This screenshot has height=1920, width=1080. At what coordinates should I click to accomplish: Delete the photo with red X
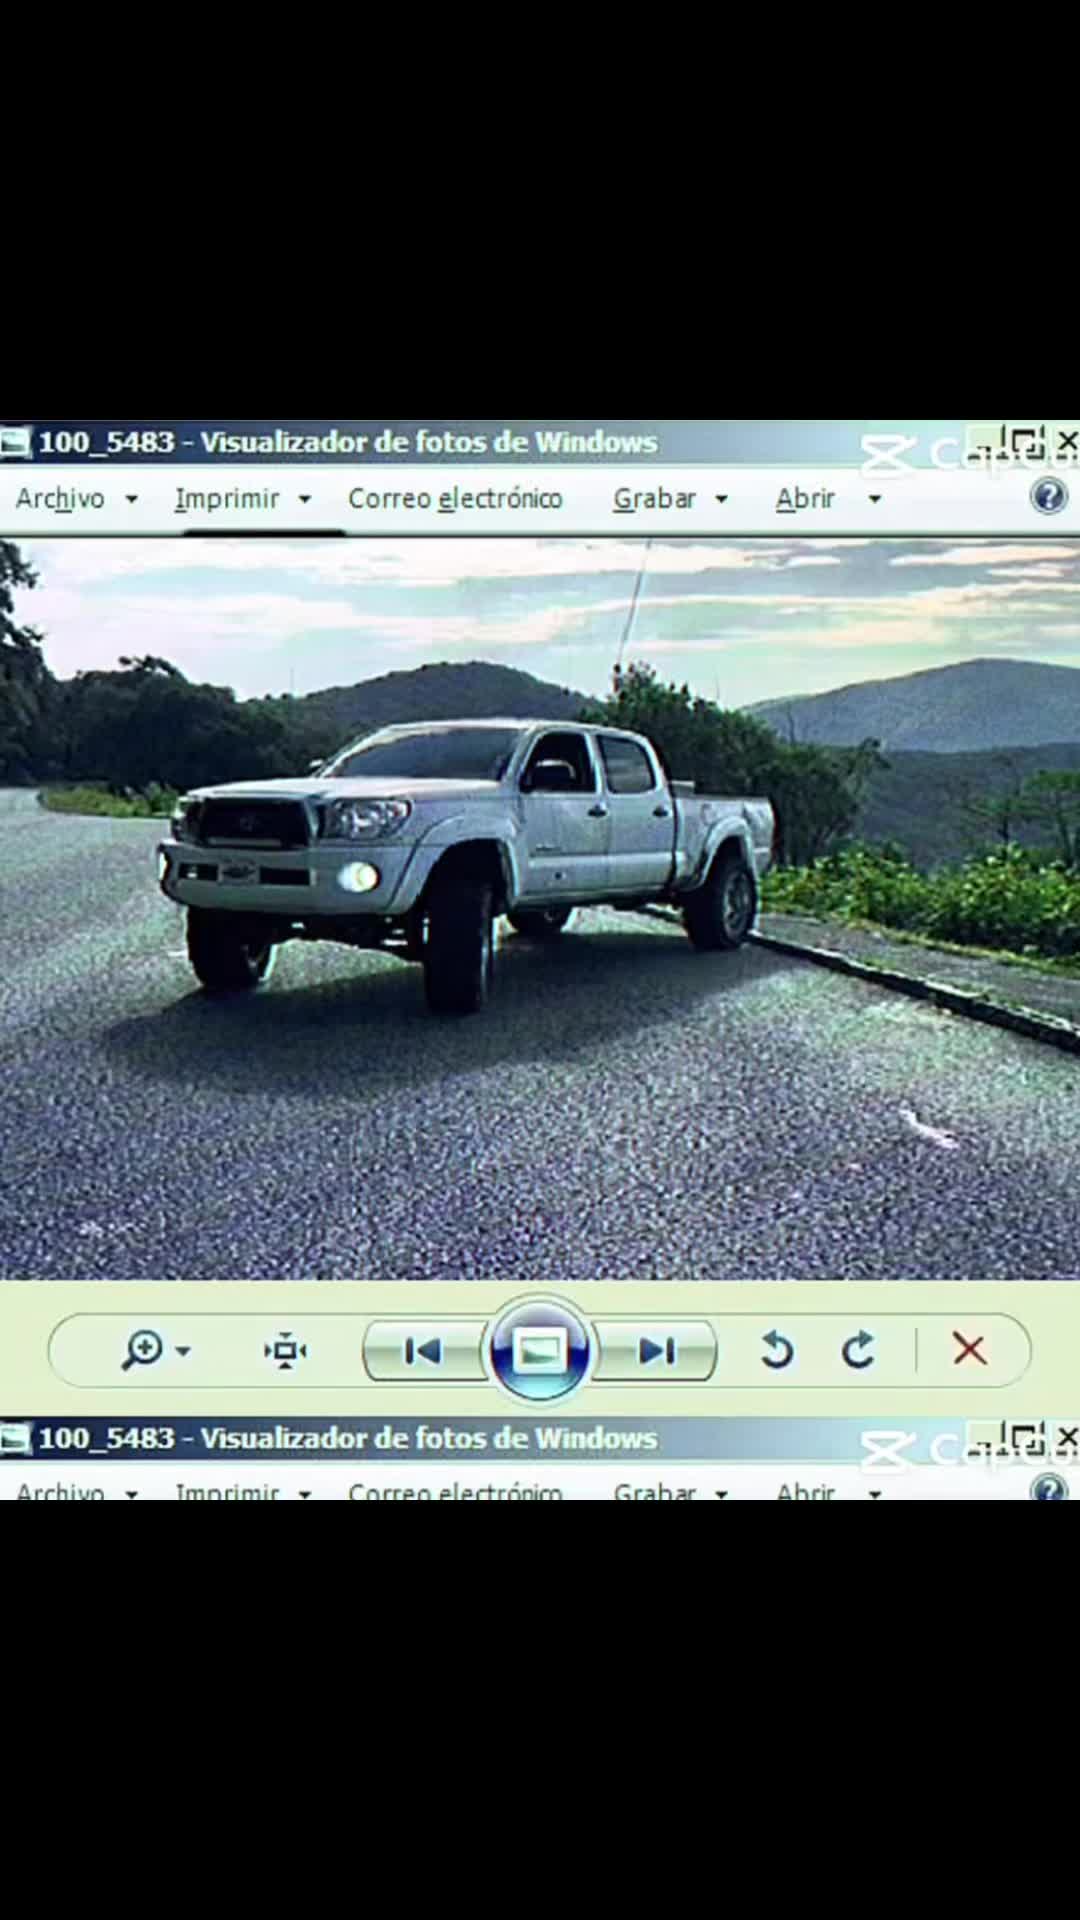pyautogui.click(x=969, y=1350)
